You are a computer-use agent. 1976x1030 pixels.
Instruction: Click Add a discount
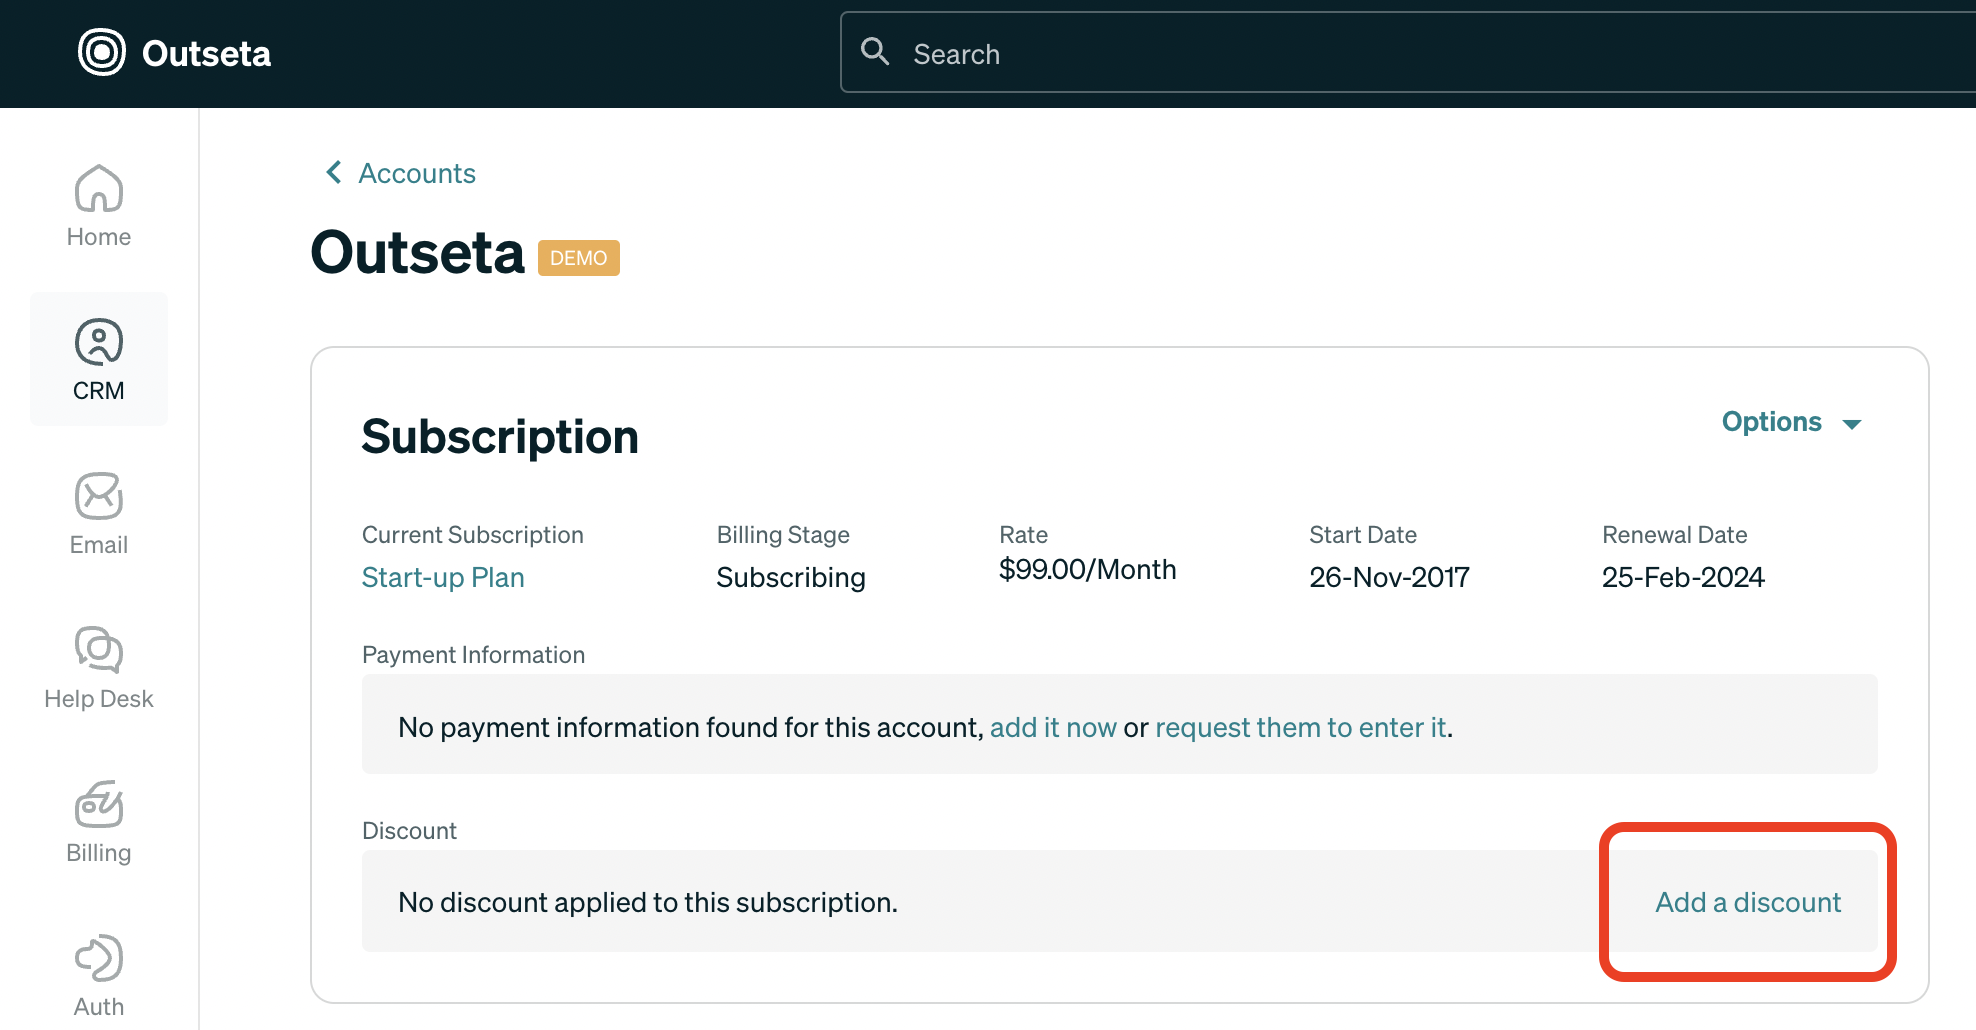(x=1747, y=901)
